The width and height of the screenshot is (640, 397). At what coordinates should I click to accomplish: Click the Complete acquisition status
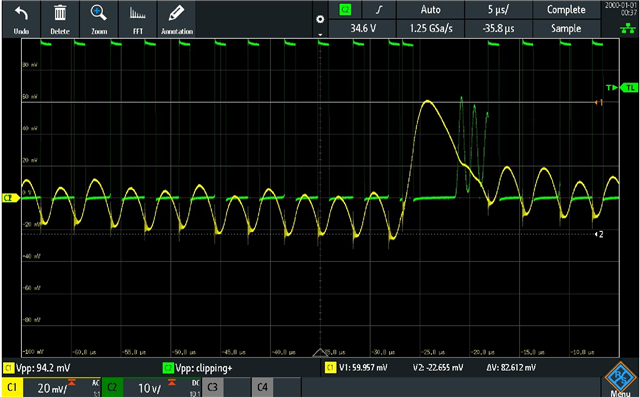click(566, 10)
